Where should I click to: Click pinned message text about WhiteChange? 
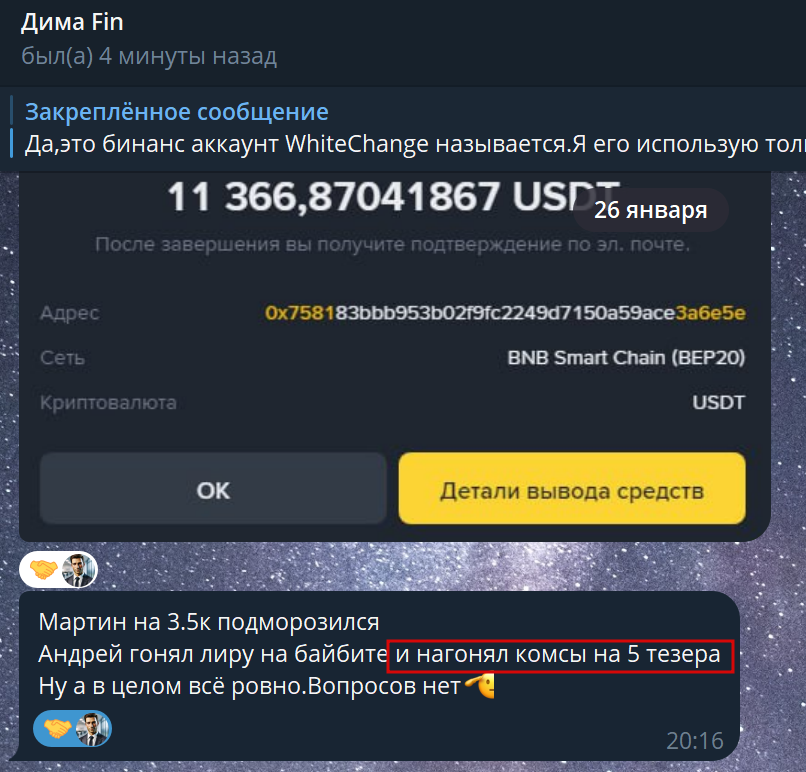click(415, 144)
